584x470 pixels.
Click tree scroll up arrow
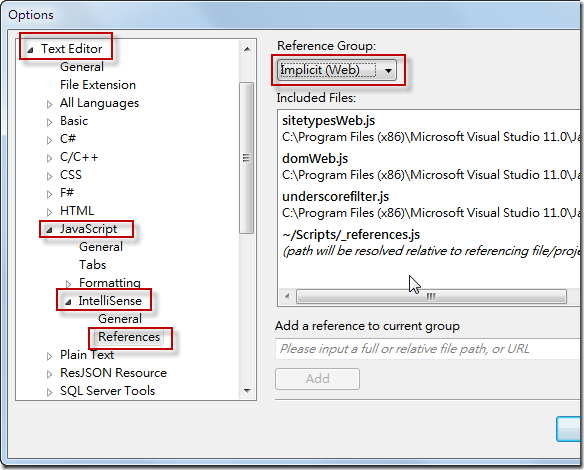tap(247, 49)
